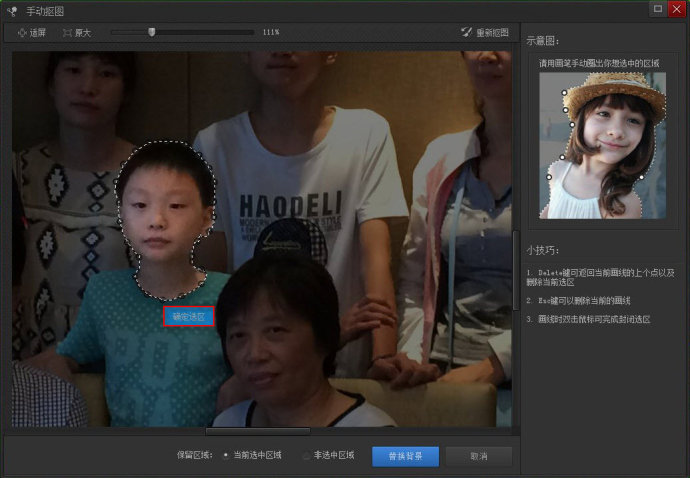Click the horizontal scrollbar under the canvas
Image resolution: width=690 pixels, height=478 pixels.
click(258, 431)
